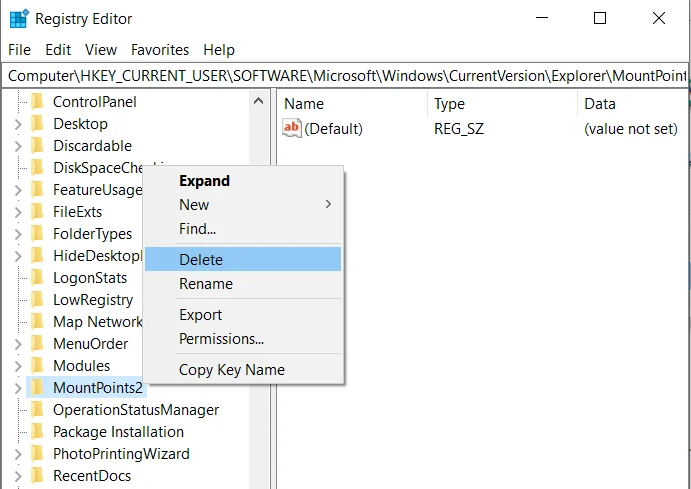The height and width of the screenshot is (489, 691).
Task: Click the REG_SZ type cell
Action: coord(459,129)
